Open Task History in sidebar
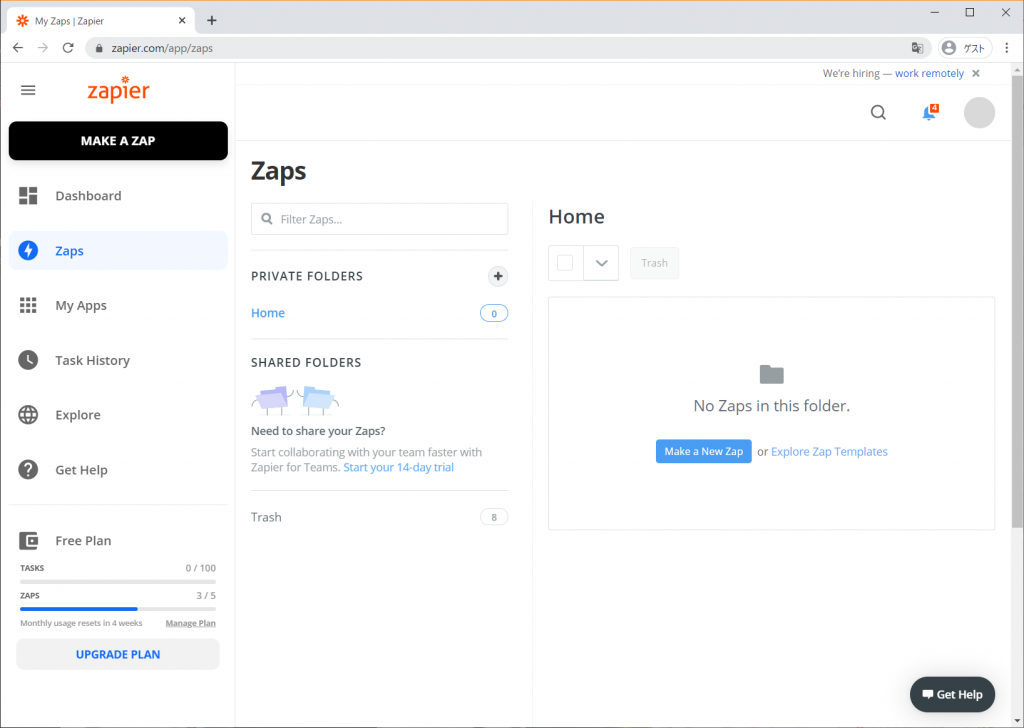 tap(118, 360)
